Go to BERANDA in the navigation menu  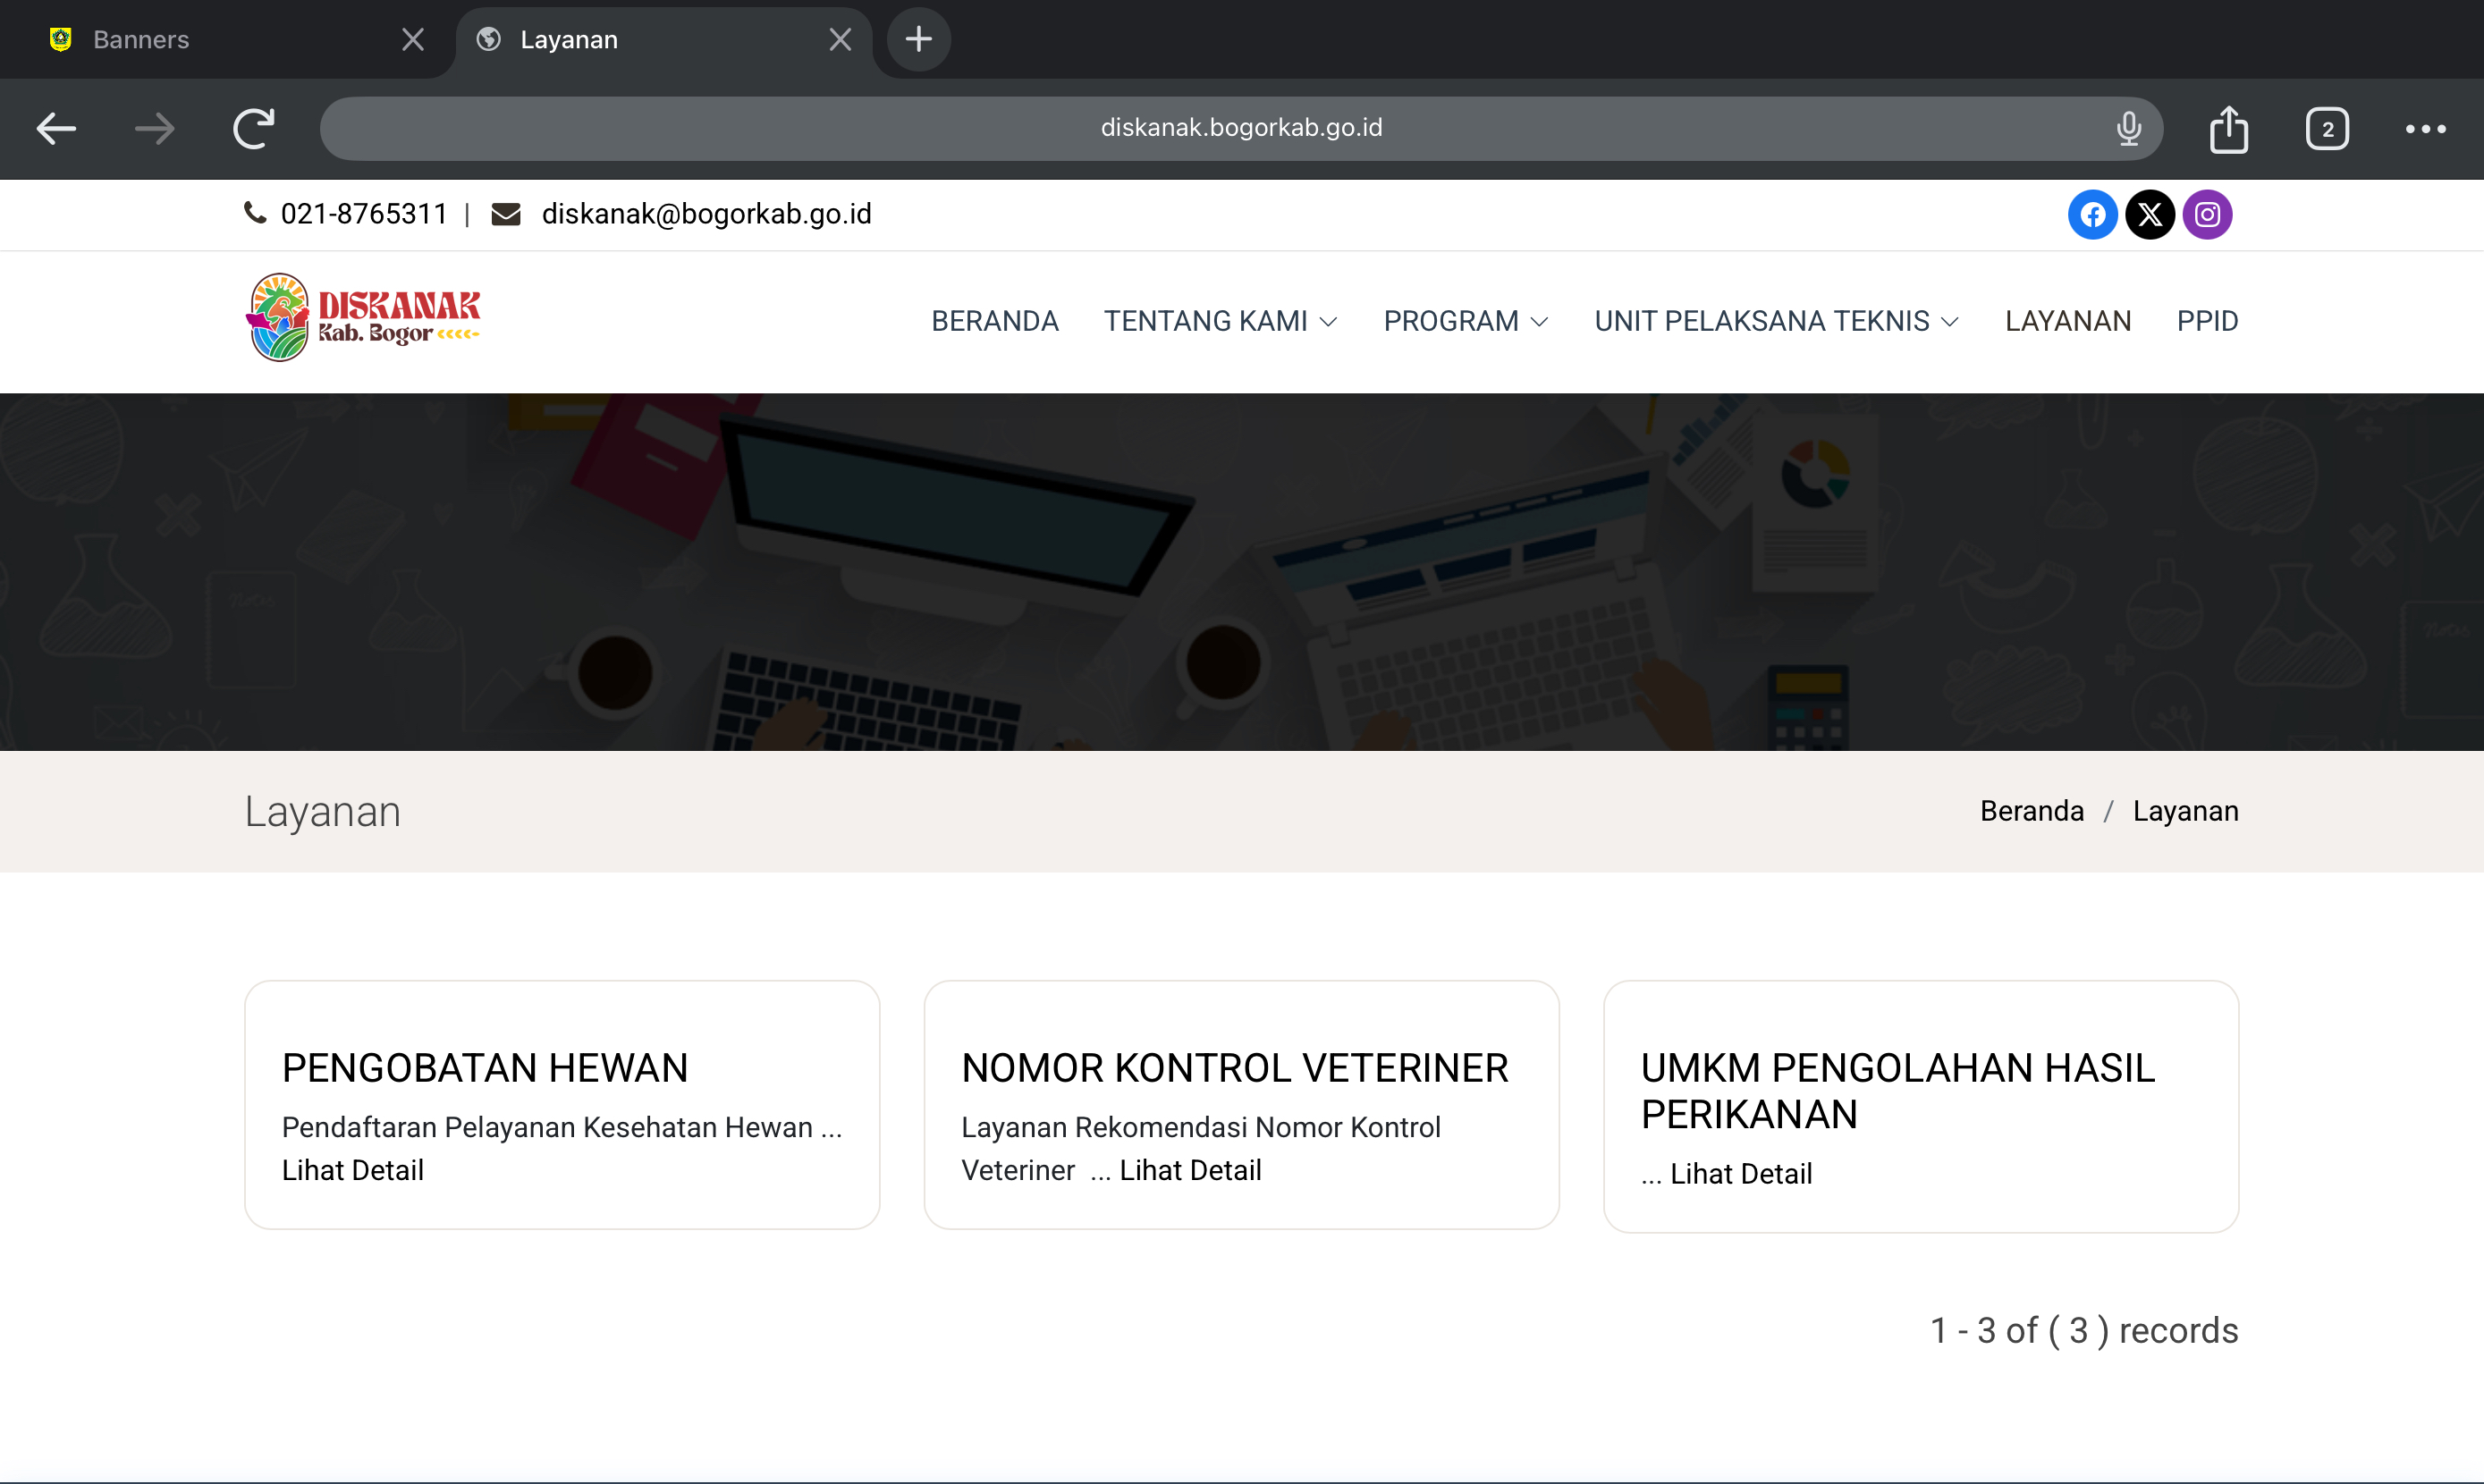point(994,321)
